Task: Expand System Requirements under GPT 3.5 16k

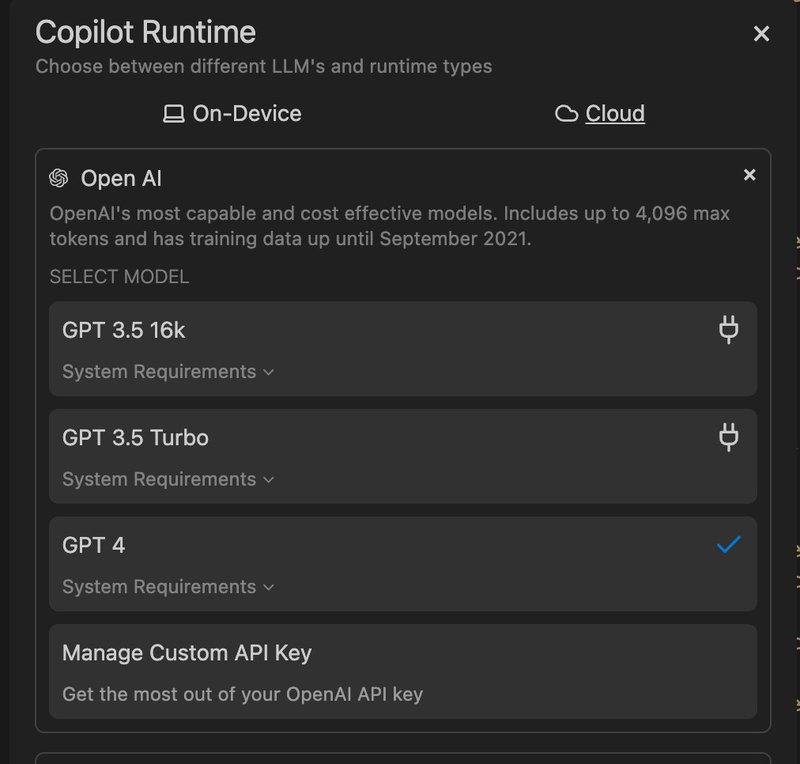Action: tap(167, 371)
